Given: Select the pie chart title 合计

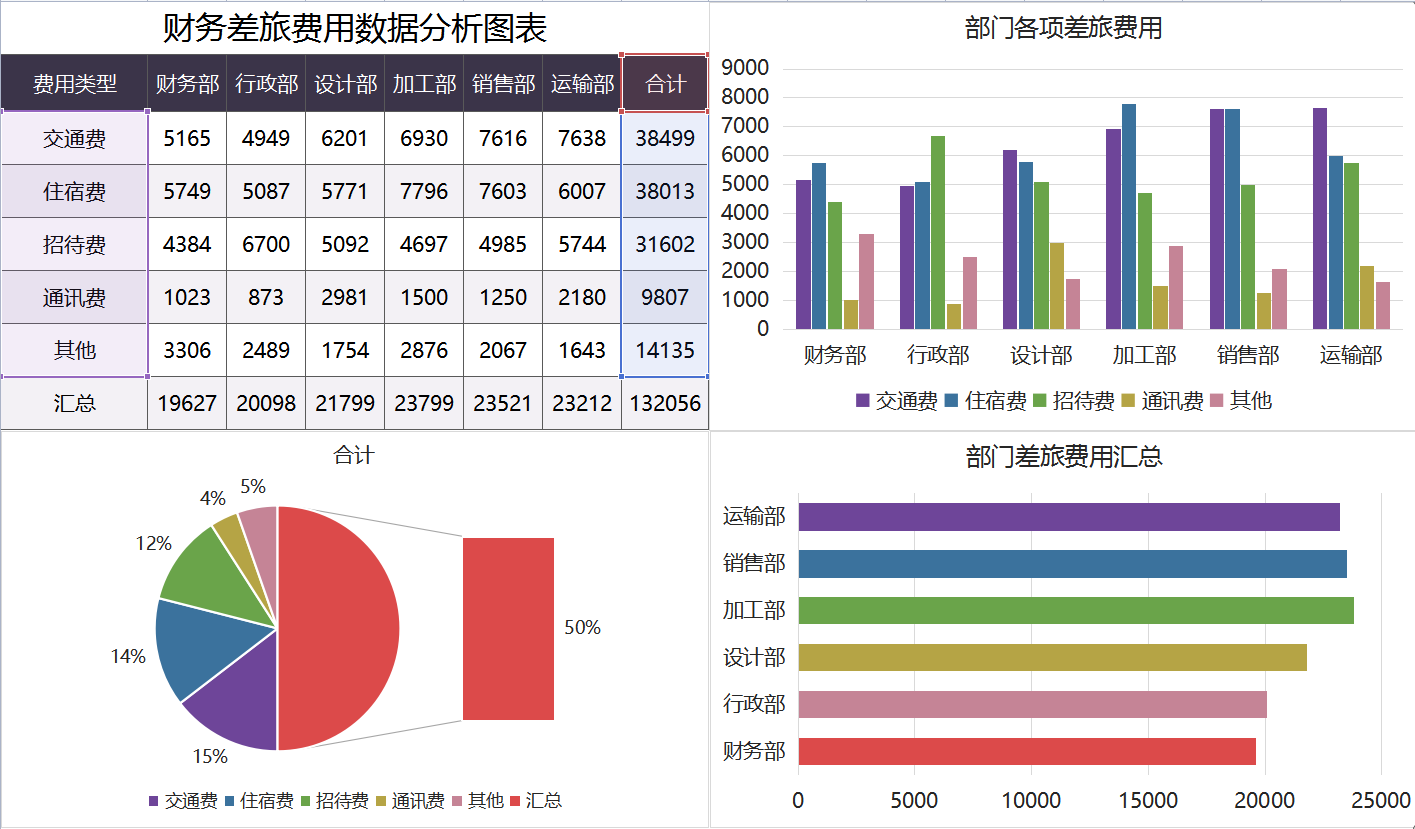Looking at the screenshot, I should coord(353,455).
